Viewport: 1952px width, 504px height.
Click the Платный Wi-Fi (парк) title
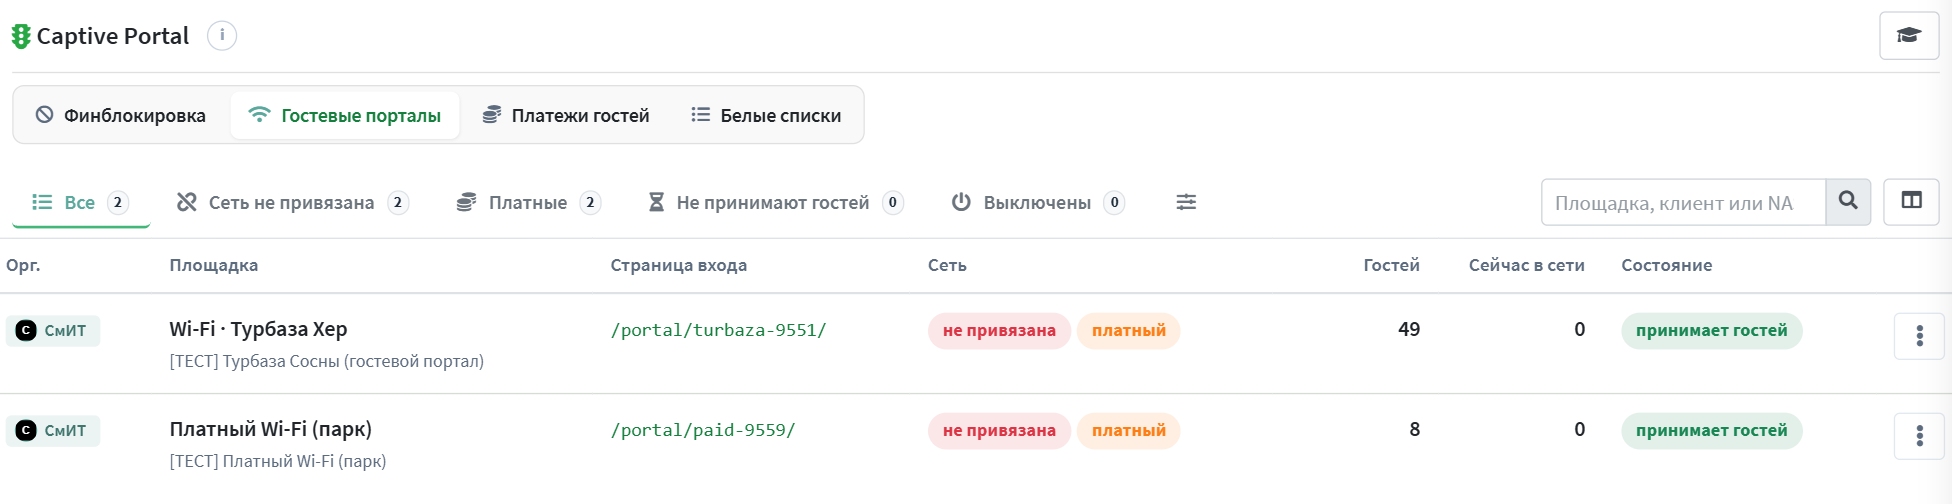[x=270, y=429]
